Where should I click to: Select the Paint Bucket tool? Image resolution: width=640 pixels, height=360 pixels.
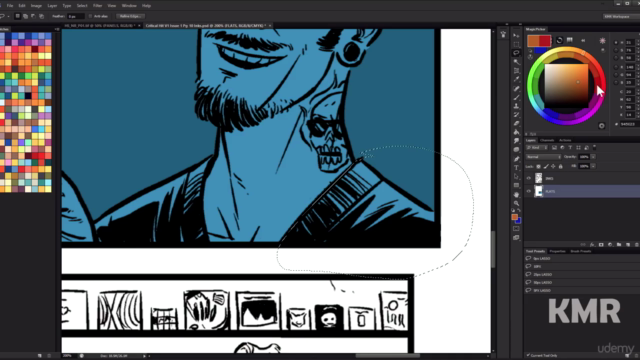(x=516, y=132)
